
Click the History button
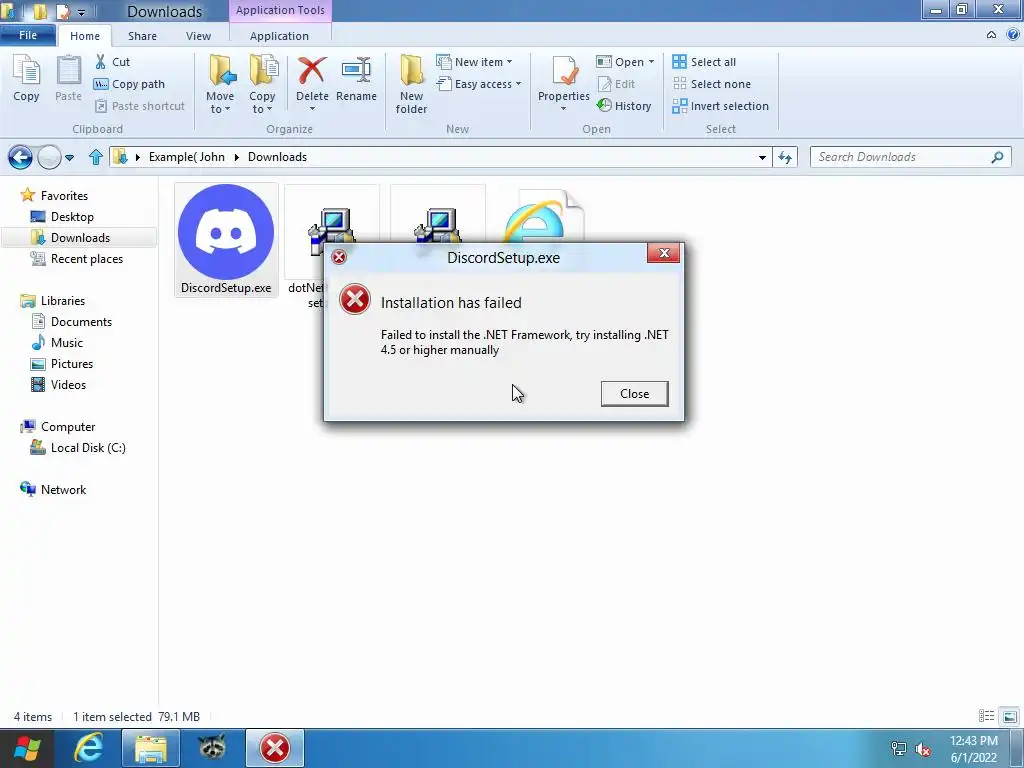coord(624,106)
